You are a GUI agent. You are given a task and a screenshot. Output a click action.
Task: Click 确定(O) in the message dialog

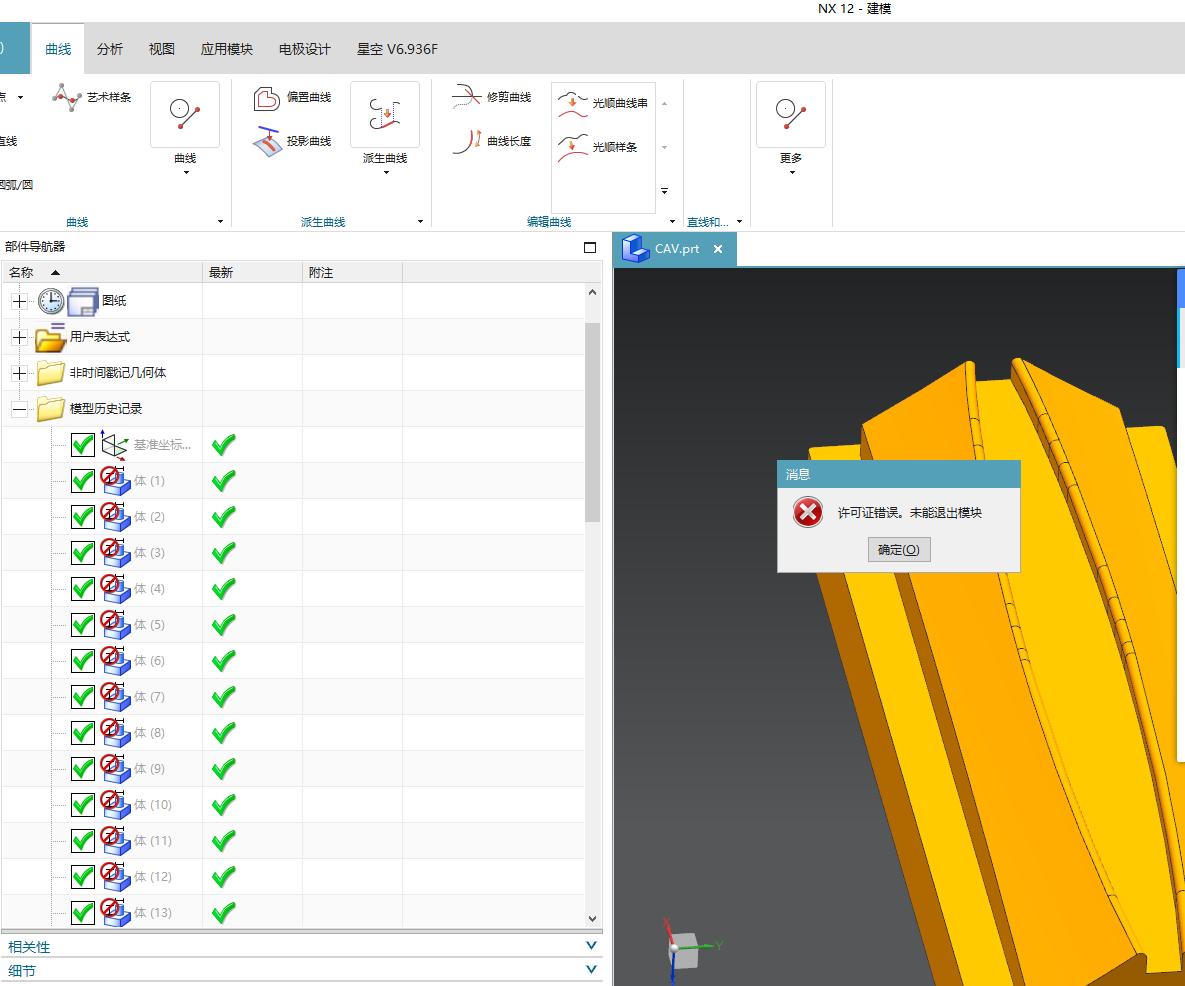click(x=898, y=550)
